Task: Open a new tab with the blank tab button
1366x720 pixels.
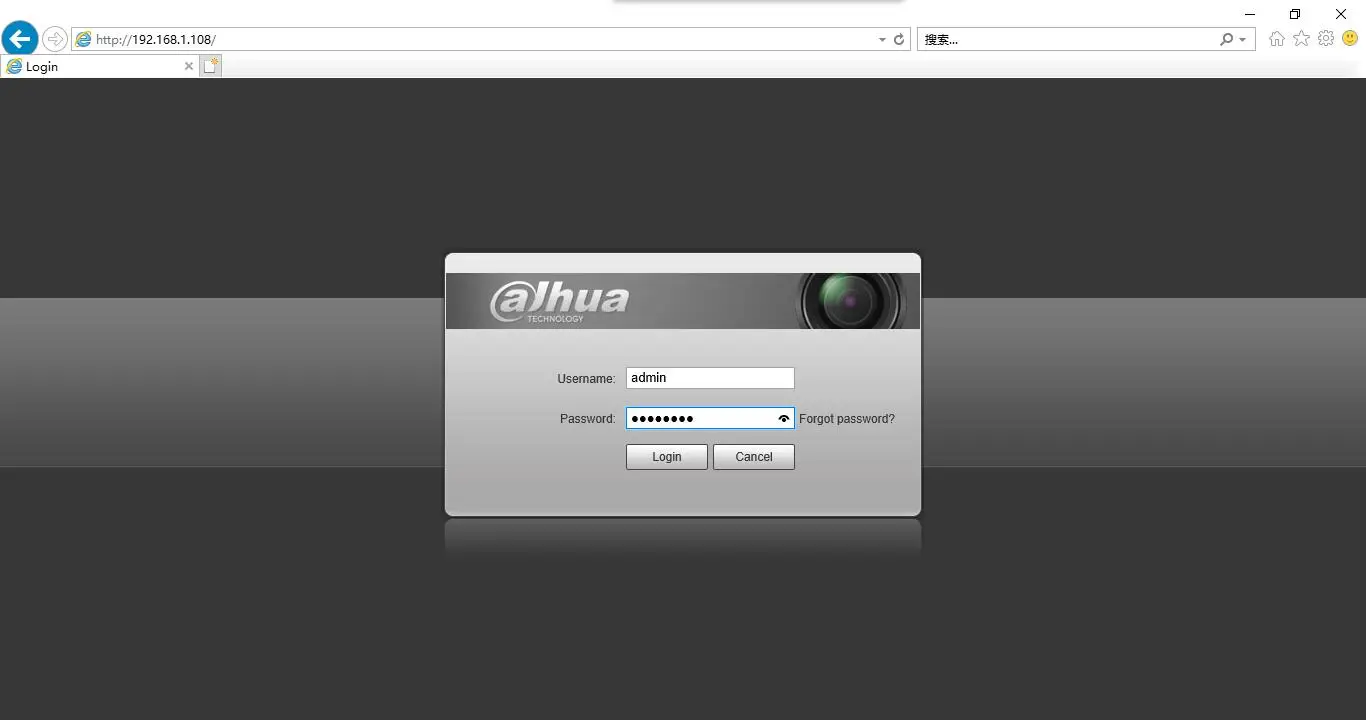Action: tap(210, 66)
